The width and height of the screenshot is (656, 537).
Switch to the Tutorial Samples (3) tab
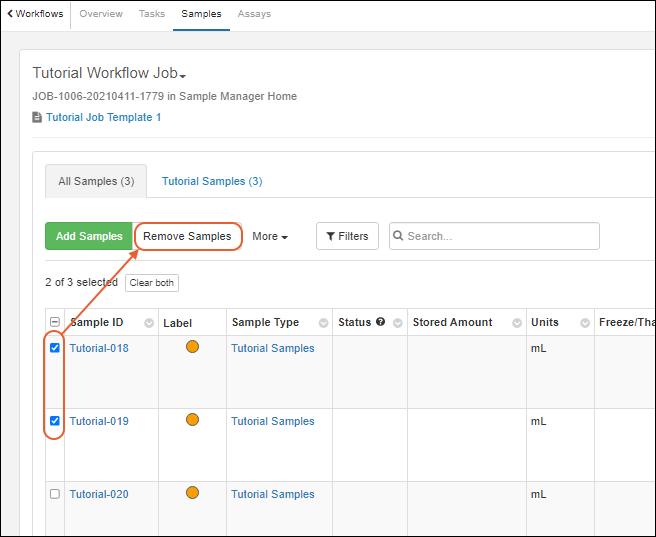click(x=212, y=181)
